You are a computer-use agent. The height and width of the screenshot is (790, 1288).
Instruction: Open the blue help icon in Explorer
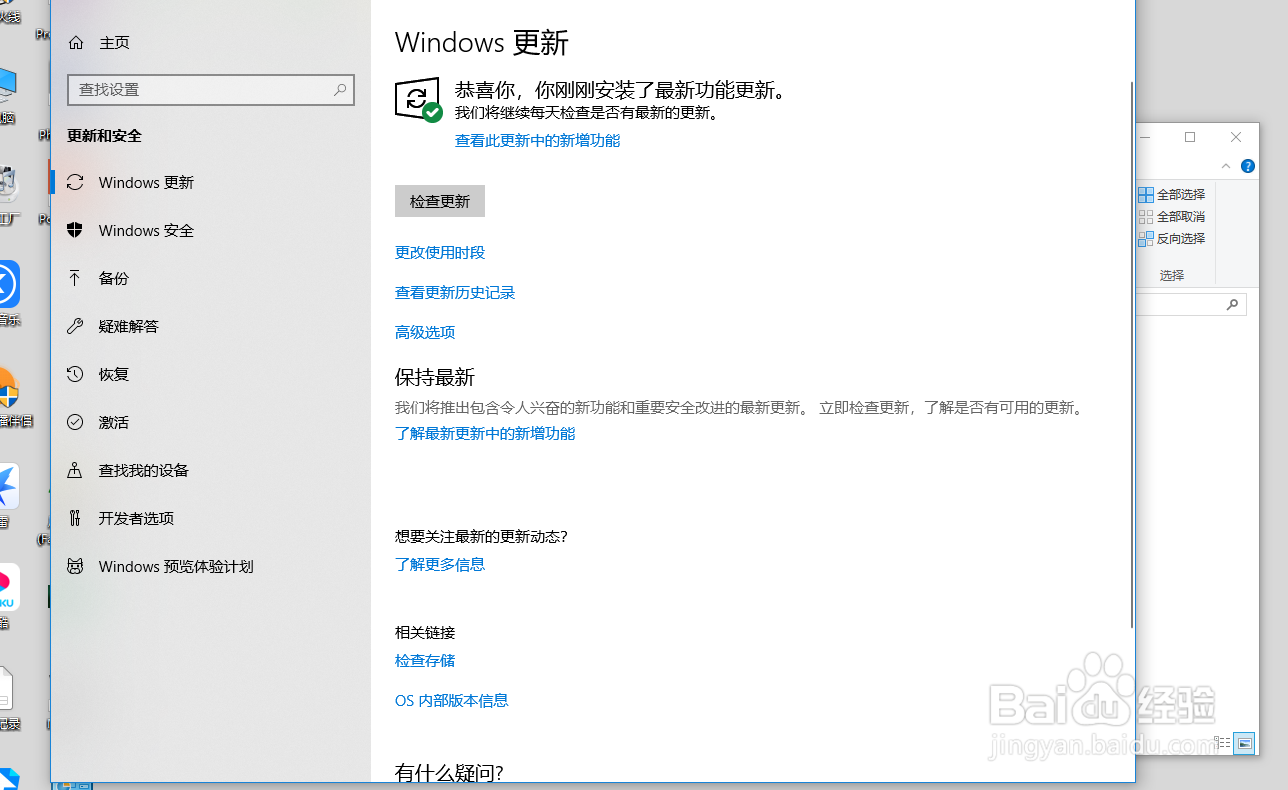(x=1247, y=166)
